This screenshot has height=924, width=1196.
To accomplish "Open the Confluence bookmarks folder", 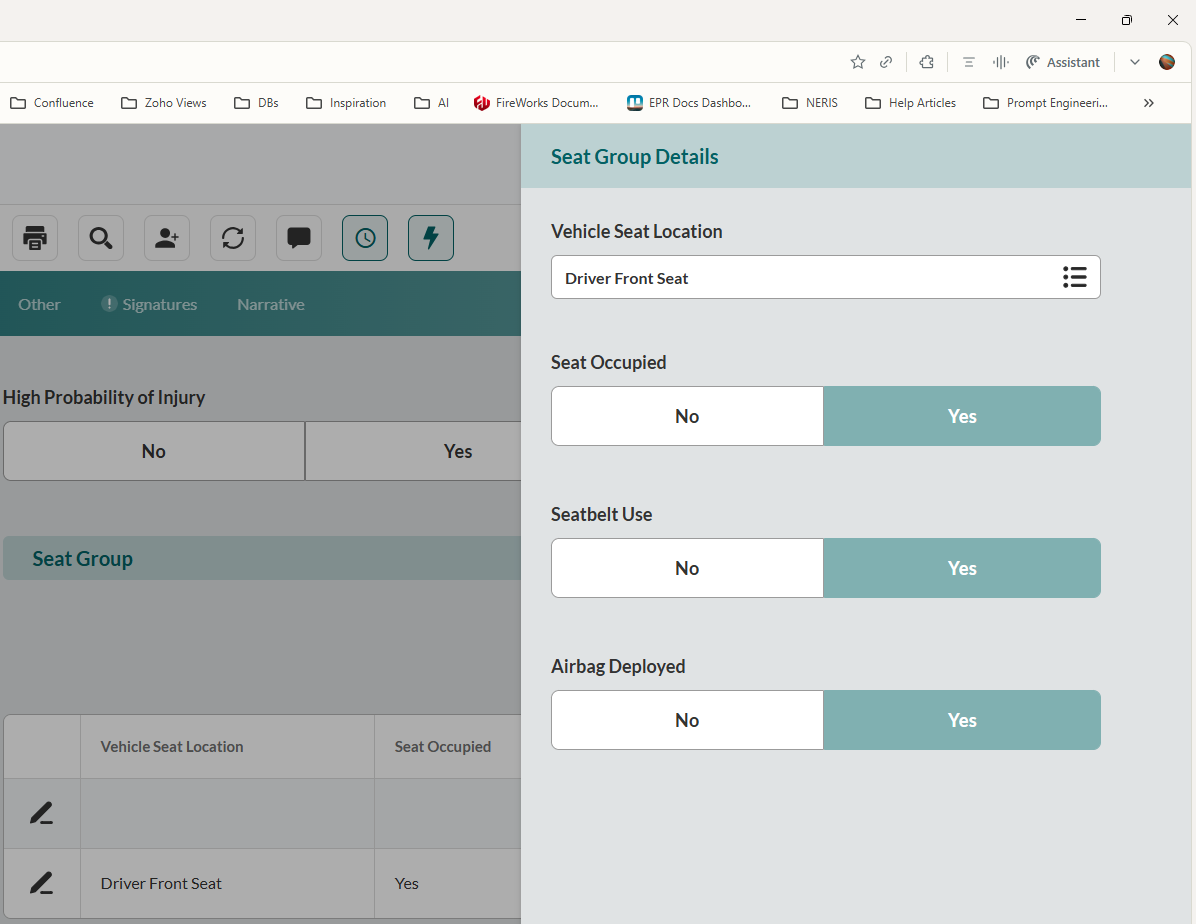I will pos(52,103).
